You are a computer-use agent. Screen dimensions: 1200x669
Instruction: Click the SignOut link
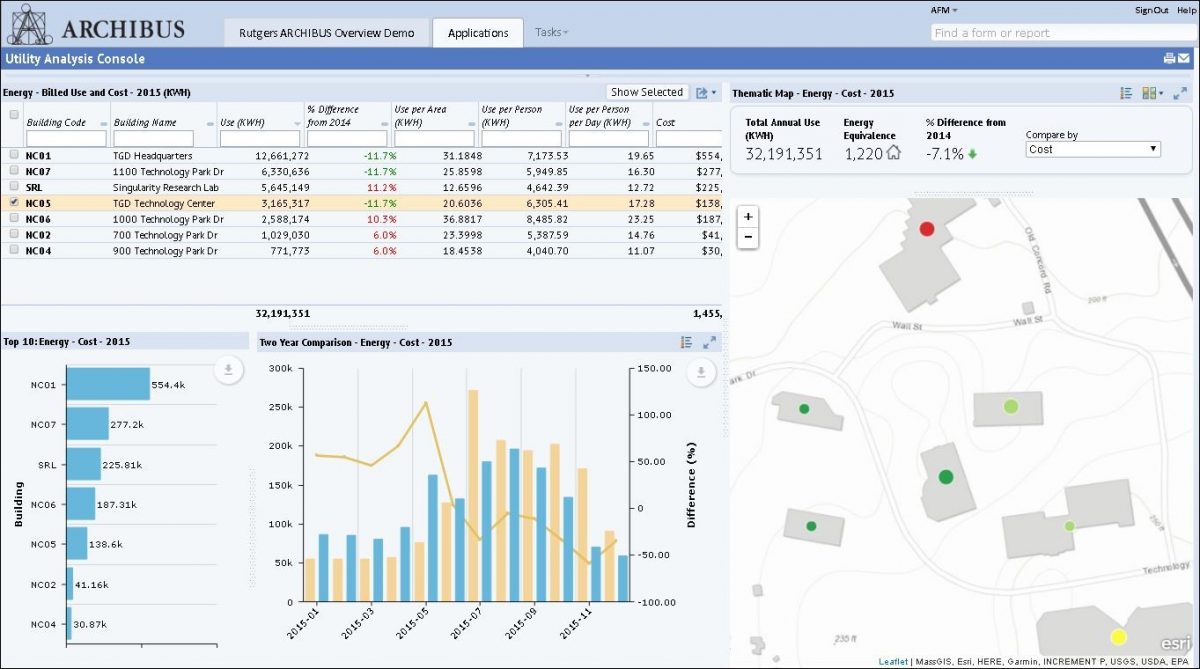click(1151, 10)
